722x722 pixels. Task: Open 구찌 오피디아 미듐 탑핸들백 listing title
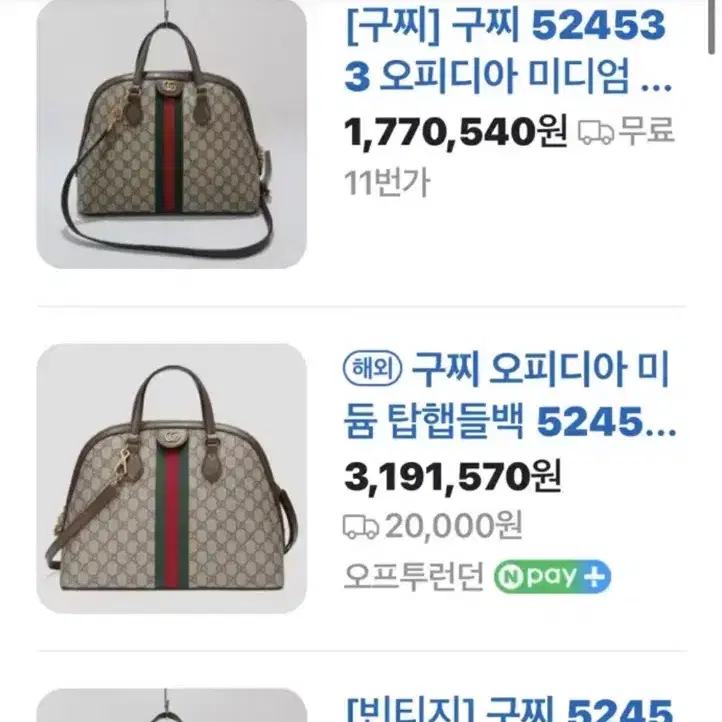point(510,395)
